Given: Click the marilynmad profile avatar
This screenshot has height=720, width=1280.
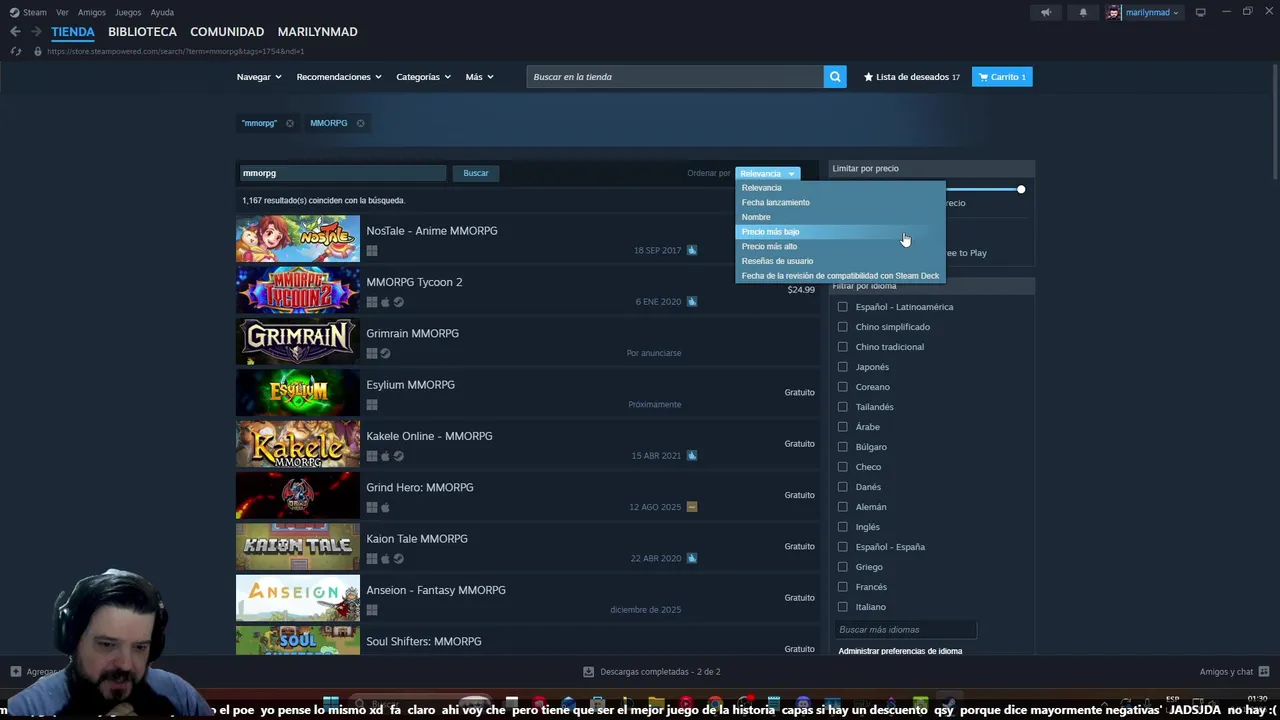Looking at the screenshot, I should tap(1114, 12).
